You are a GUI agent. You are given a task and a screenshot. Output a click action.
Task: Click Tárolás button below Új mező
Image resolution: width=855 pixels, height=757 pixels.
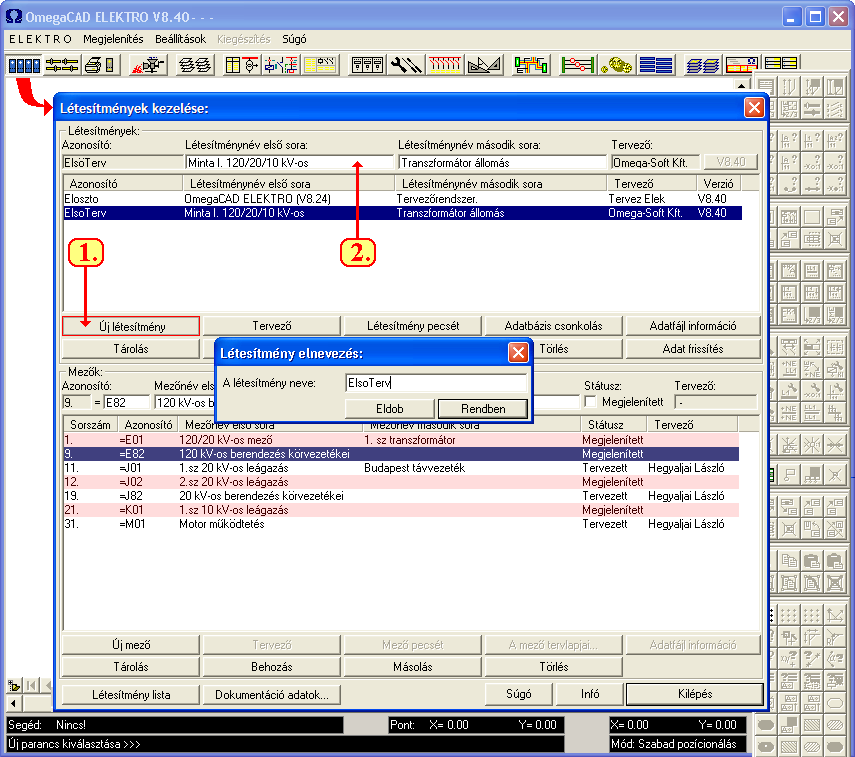point(131,666)
